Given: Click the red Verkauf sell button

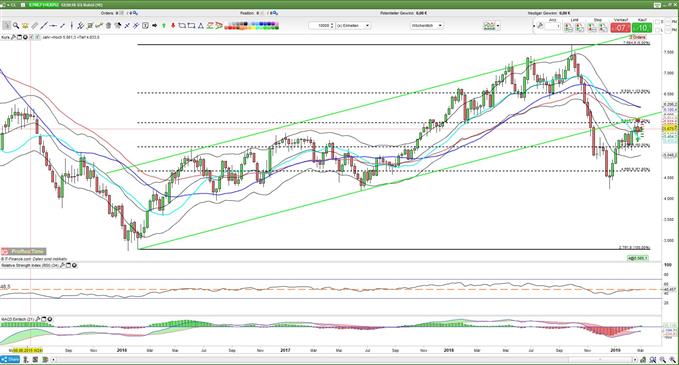Looking at the screenshot, I should (621, 28).
